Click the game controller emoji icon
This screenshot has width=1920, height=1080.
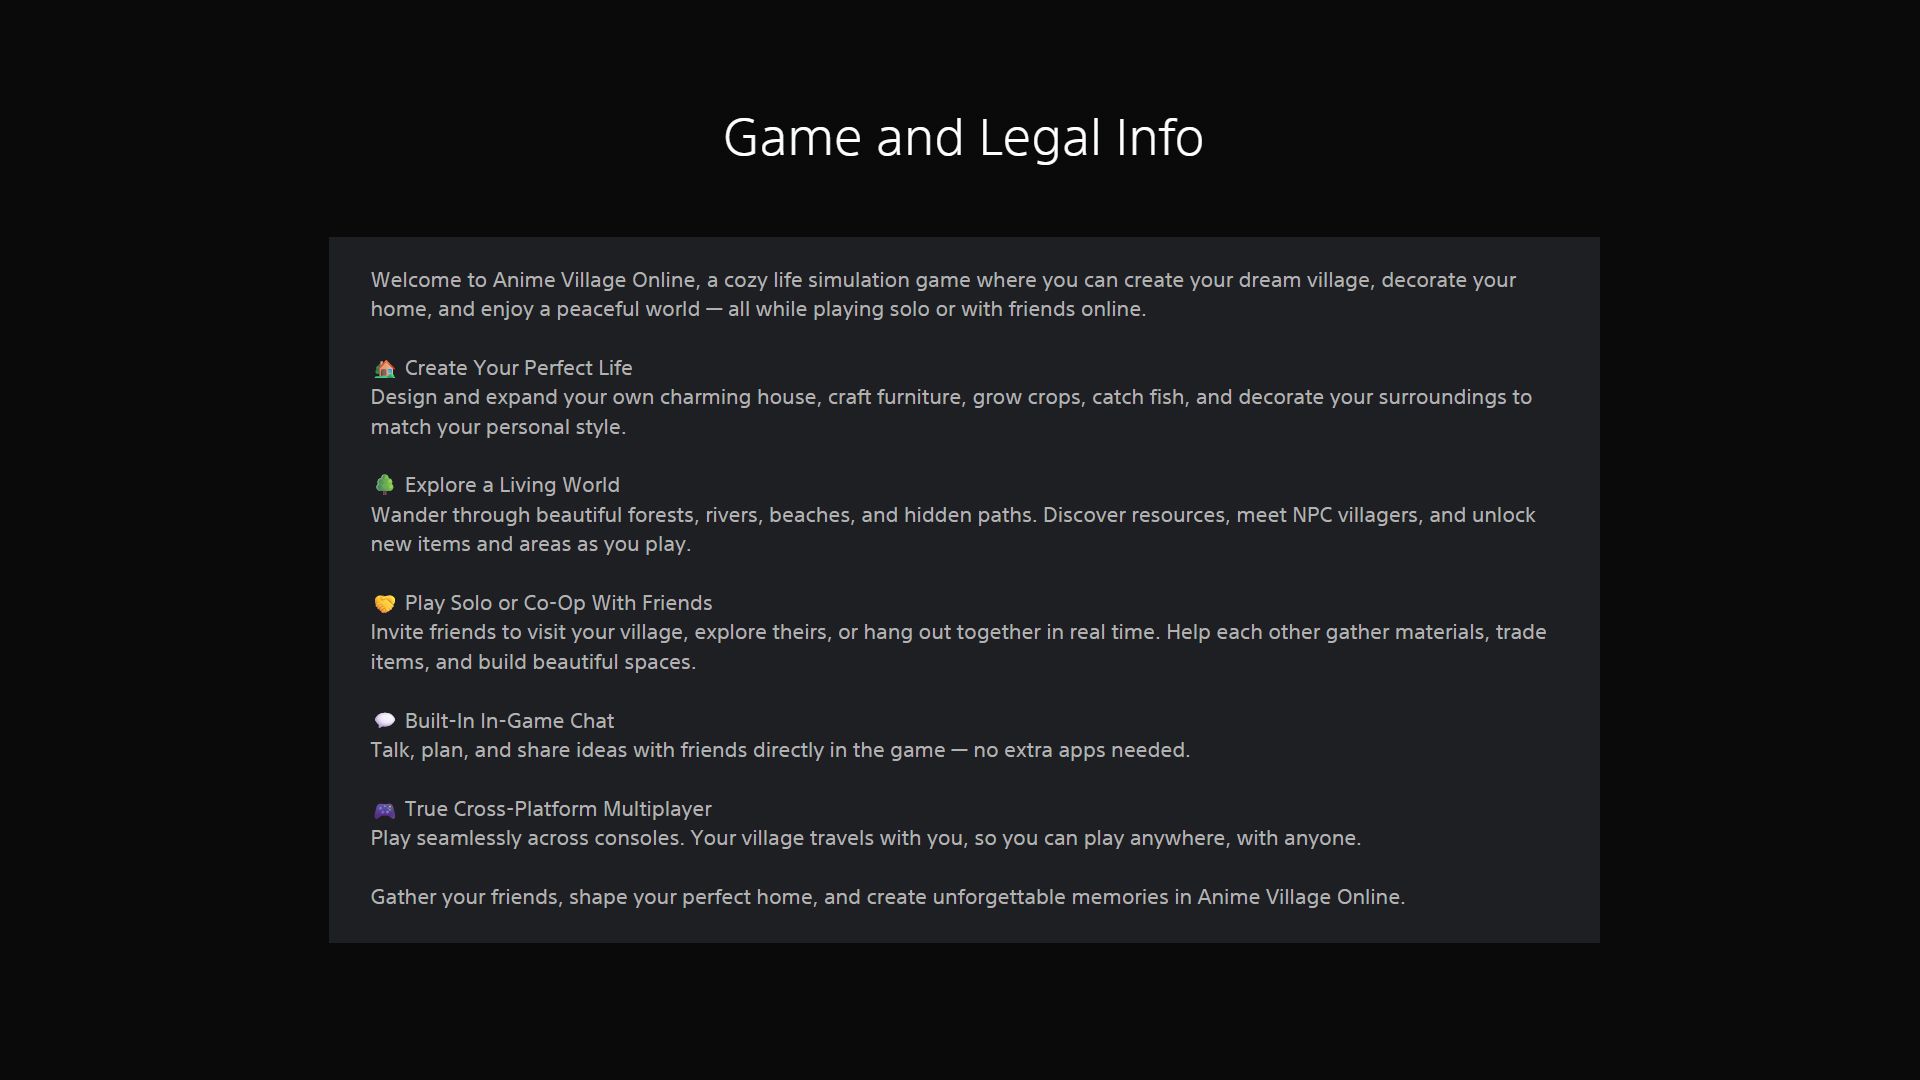384,810
